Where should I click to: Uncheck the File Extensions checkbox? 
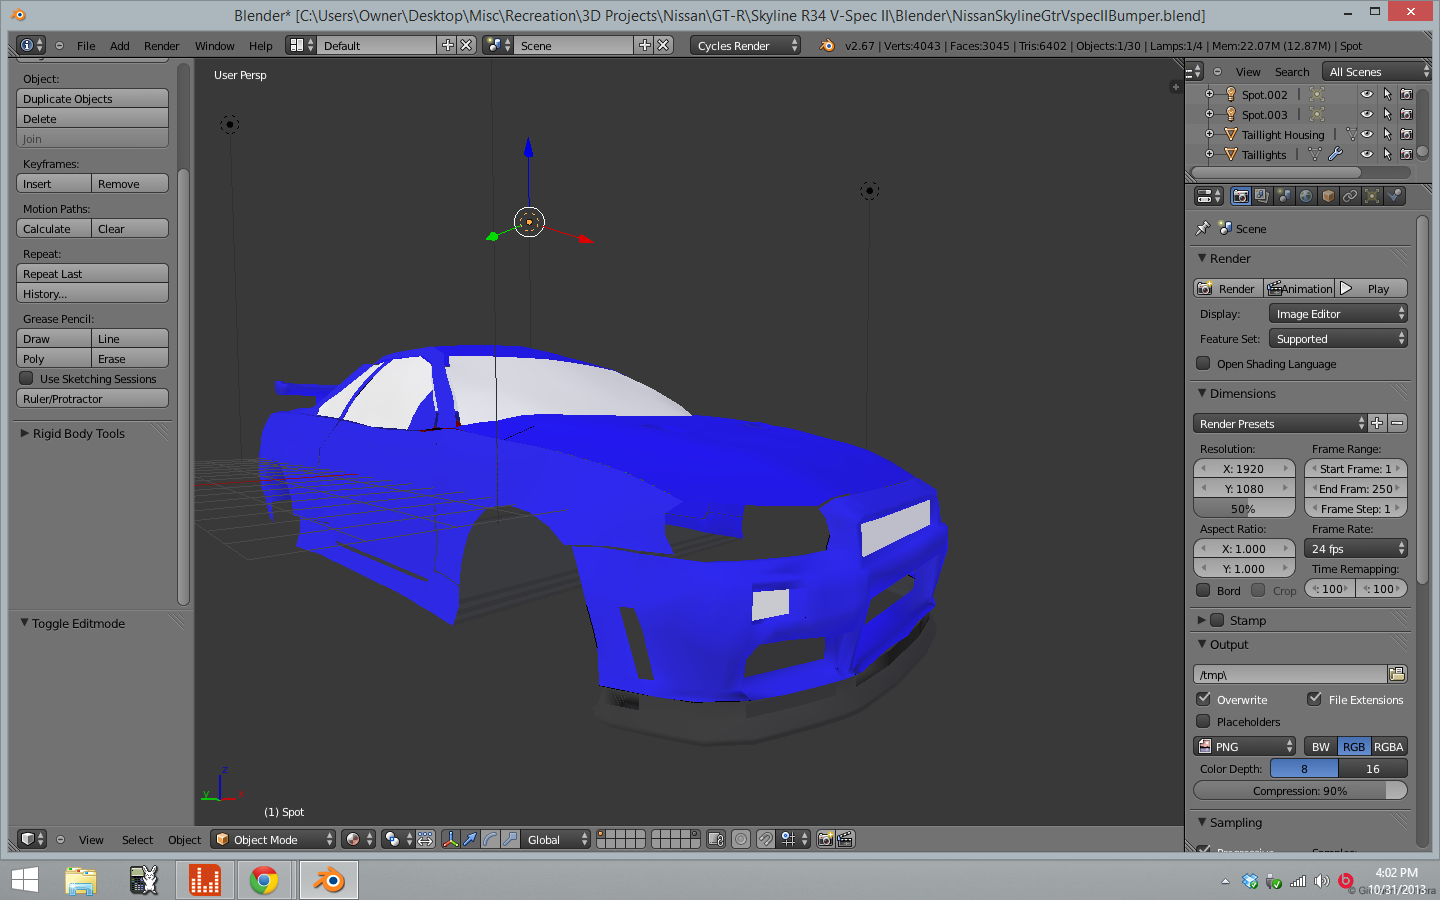coord(1315,699)
